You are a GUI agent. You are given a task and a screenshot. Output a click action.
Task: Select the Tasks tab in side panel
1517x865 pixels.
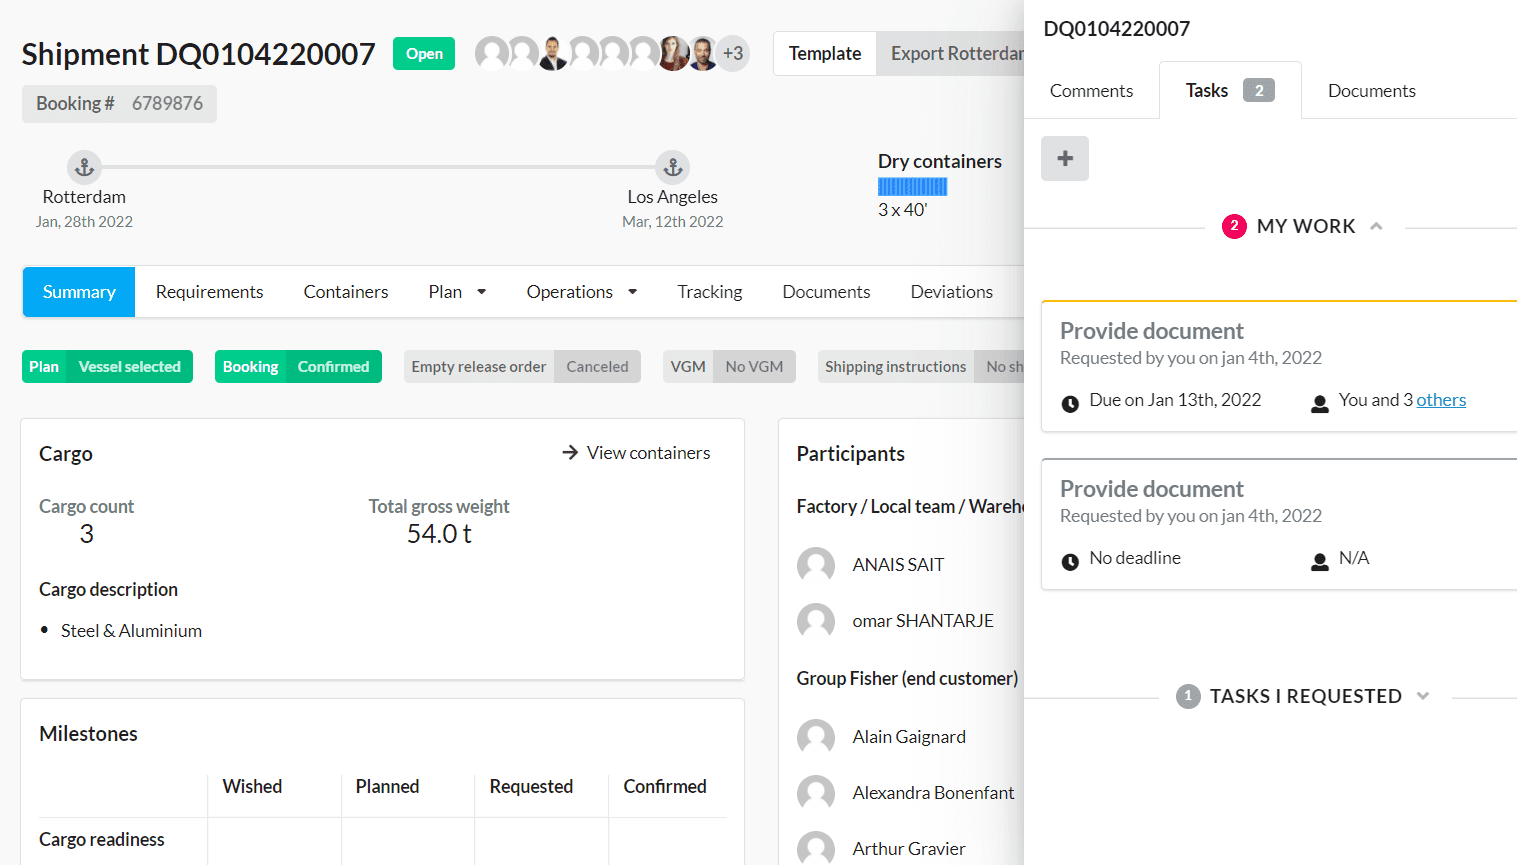pyautogui.click(x=1230, y=91)
